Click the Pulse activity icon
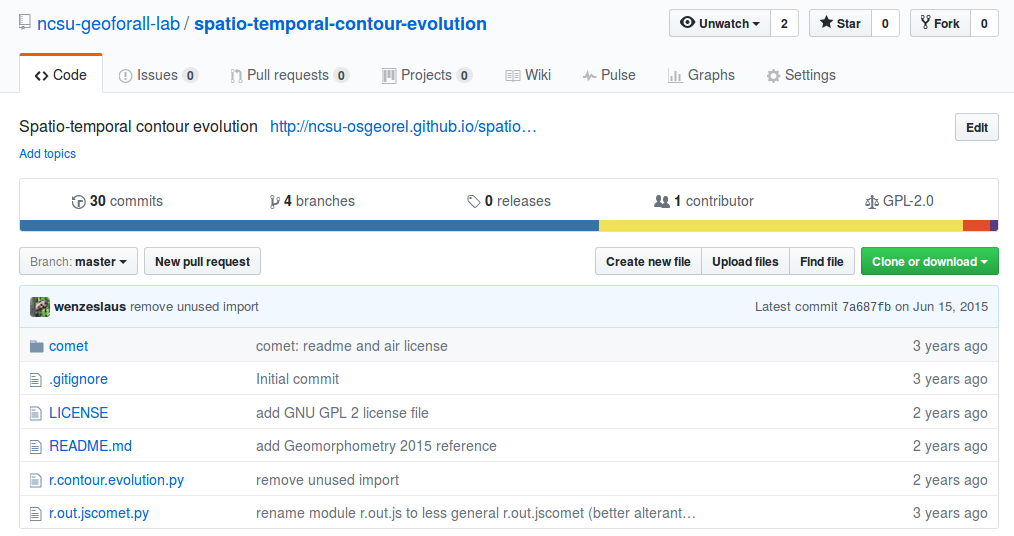The width and height of the screenshot is (1014, 536). coord(589,76)
